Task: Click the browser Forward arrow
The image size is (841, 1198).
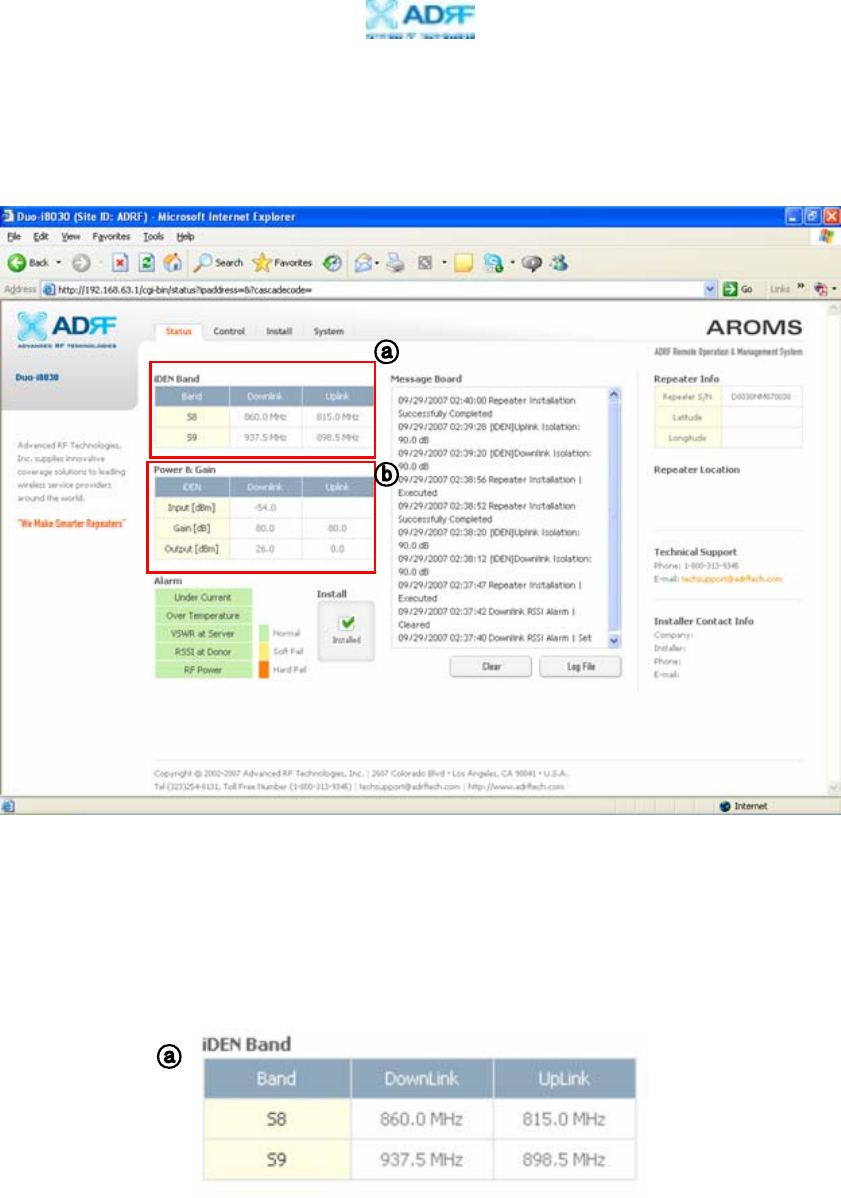Action: (x=81, y=263)
